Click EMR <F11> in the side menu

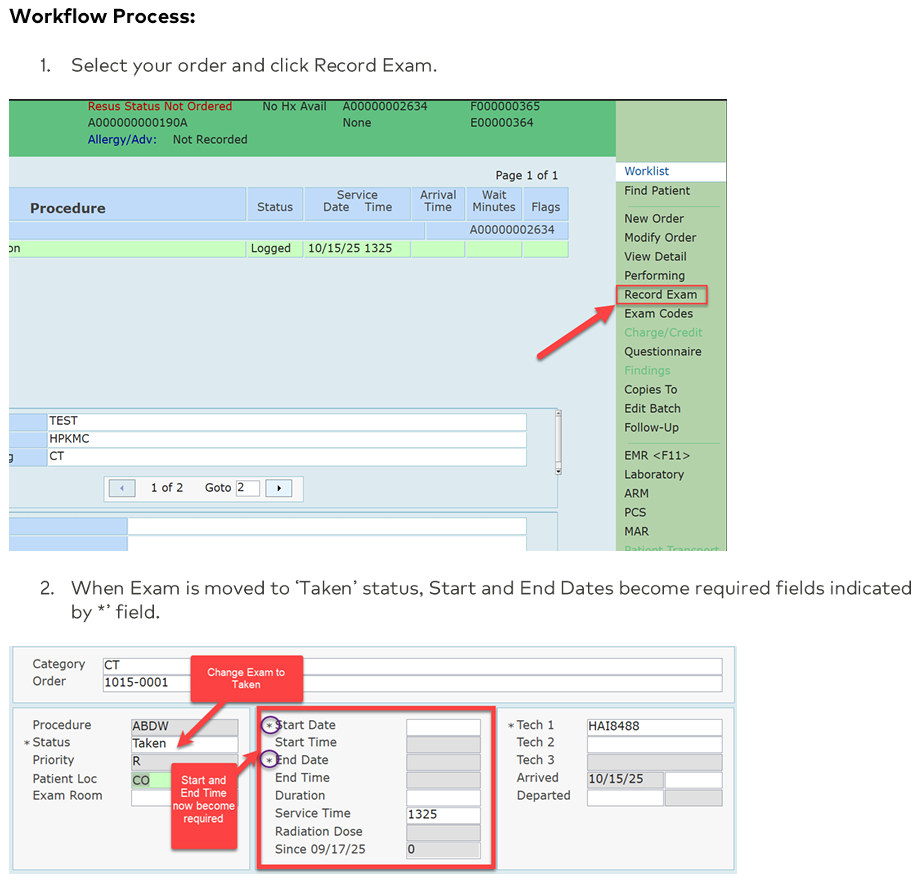657,456
